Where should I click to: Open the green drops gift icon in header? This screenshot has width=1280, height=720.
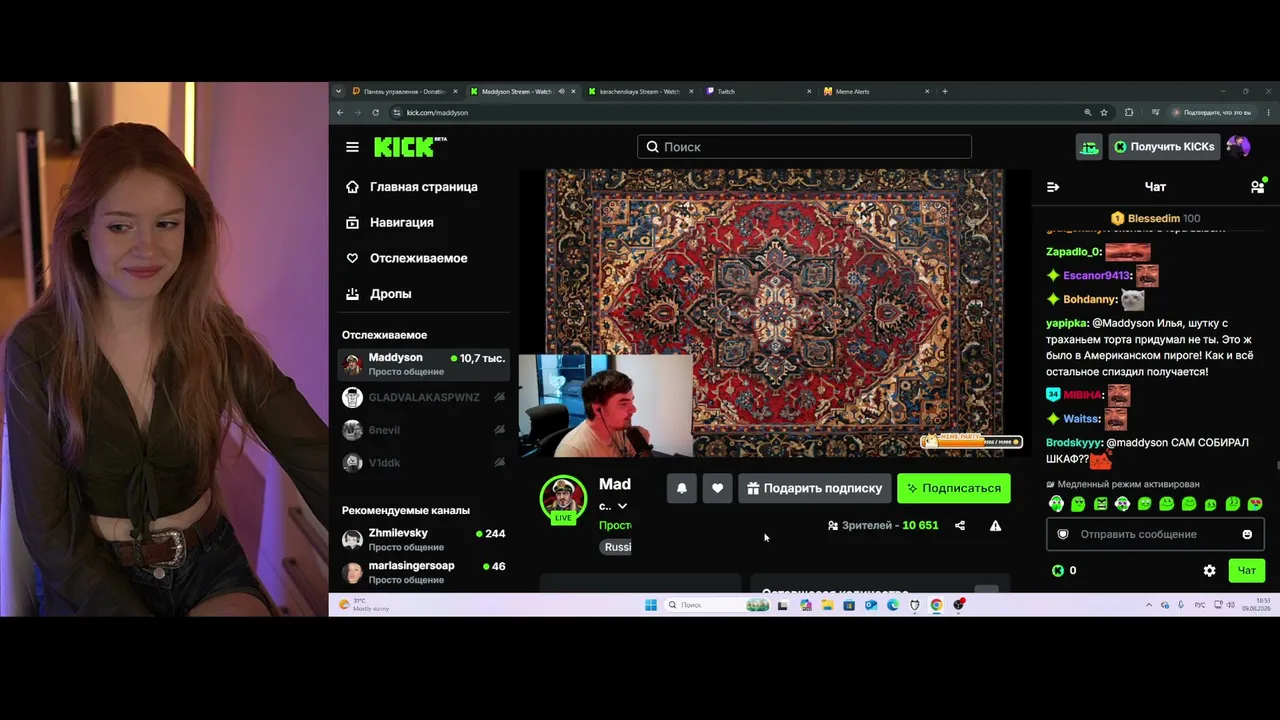tap(1089, 147)
